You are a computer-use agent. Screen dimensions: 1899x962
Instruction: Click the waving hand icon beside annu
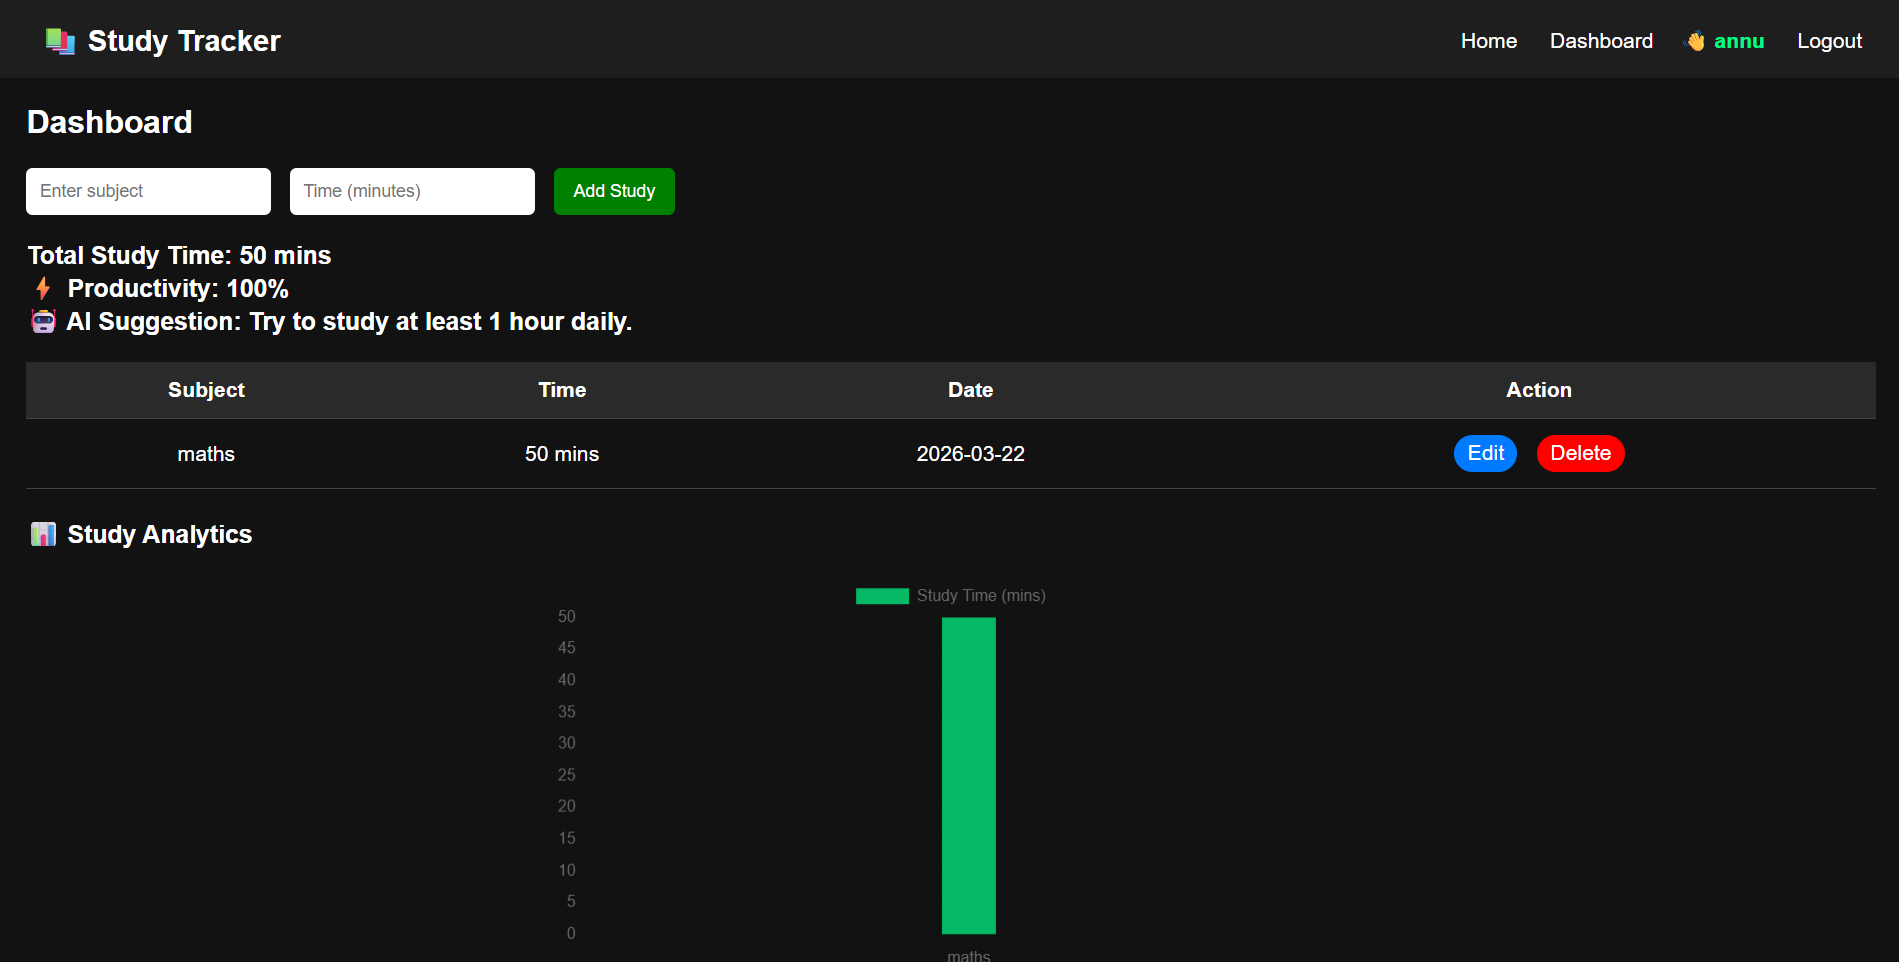coord(1695,41)
